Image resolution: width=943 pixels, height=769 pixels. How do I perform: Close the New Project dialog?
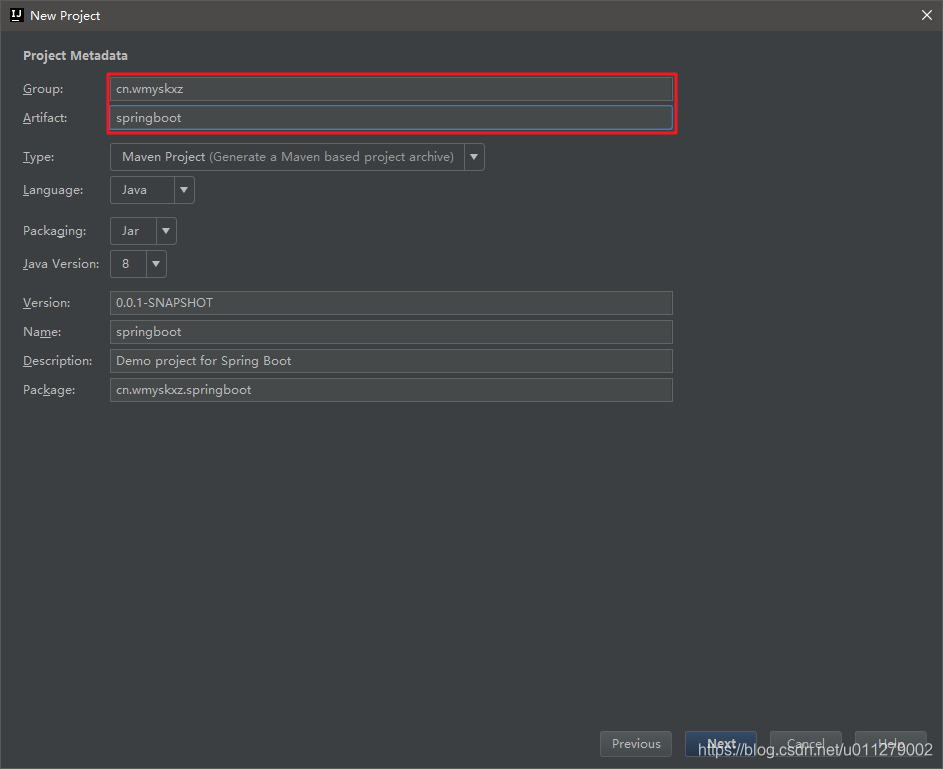(927, 15)
